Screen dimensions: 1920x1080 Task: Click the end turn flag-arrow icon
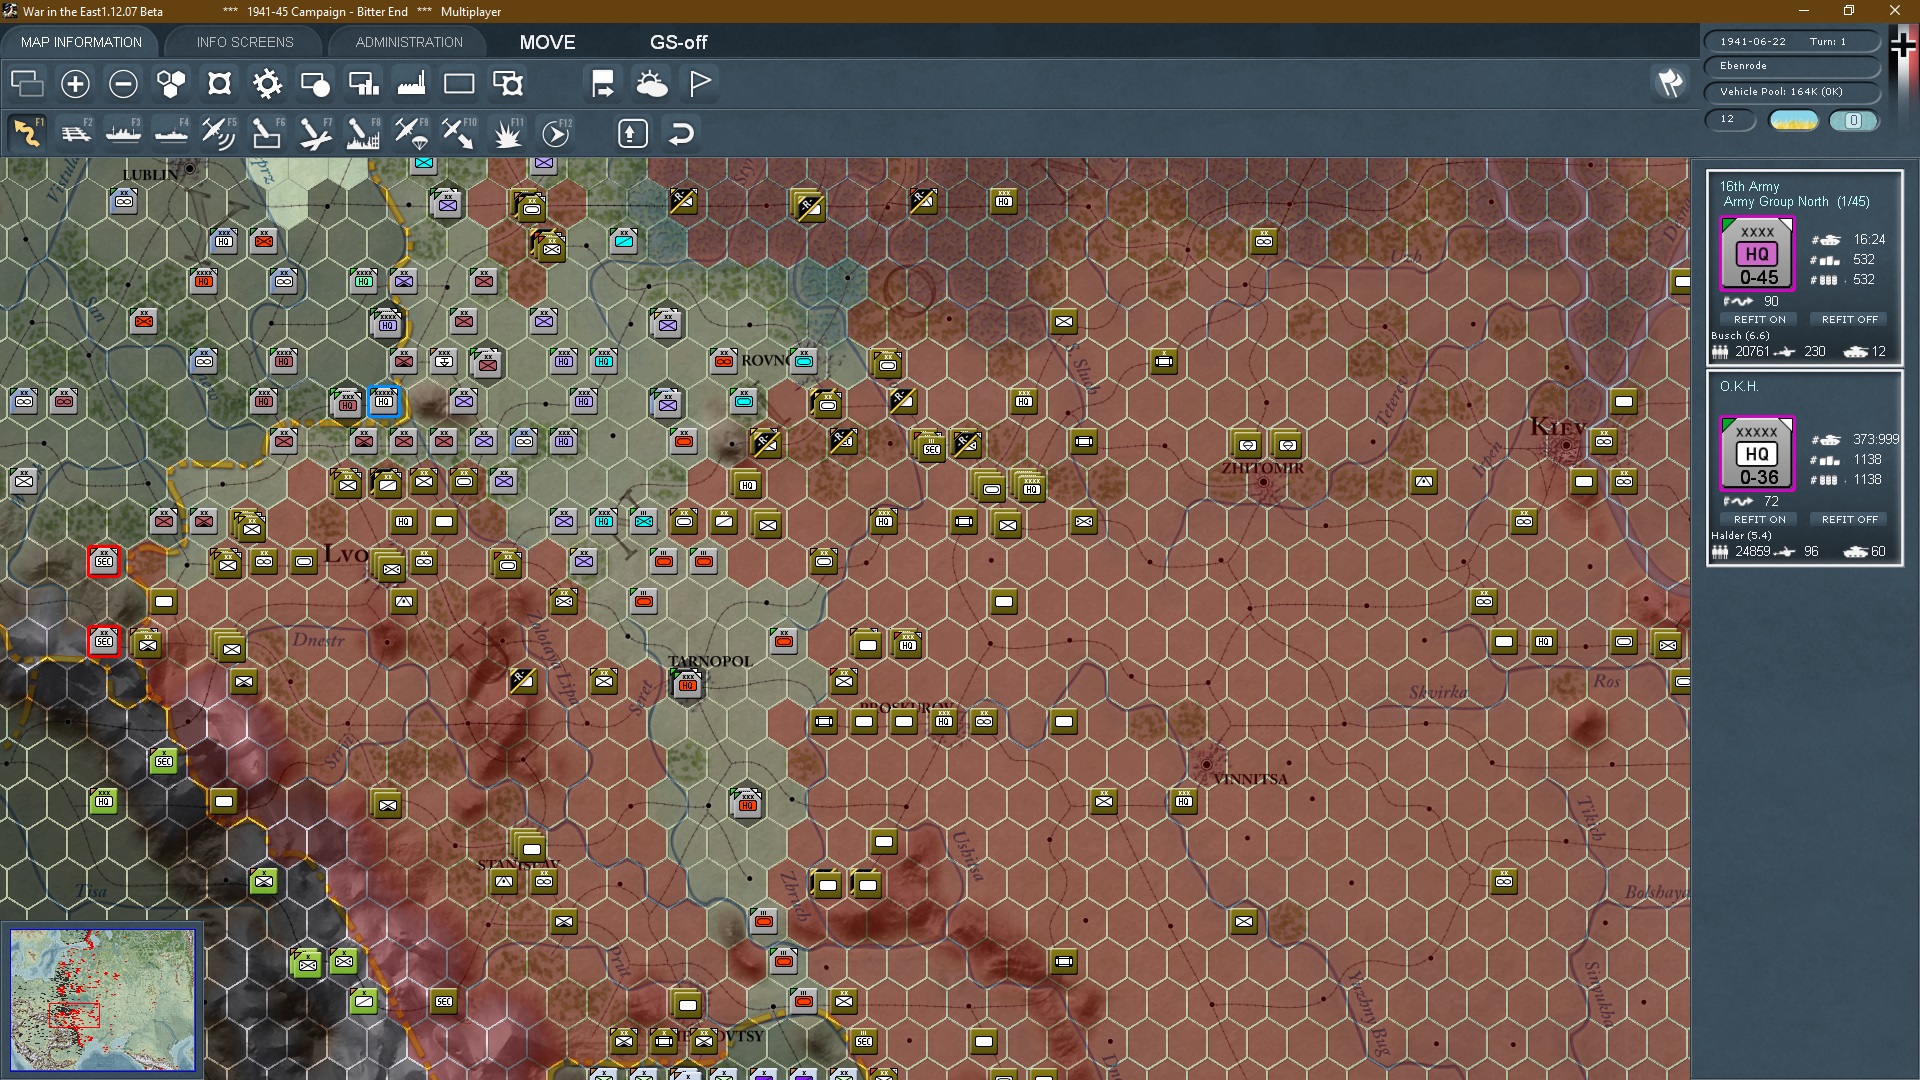[603, 84]
